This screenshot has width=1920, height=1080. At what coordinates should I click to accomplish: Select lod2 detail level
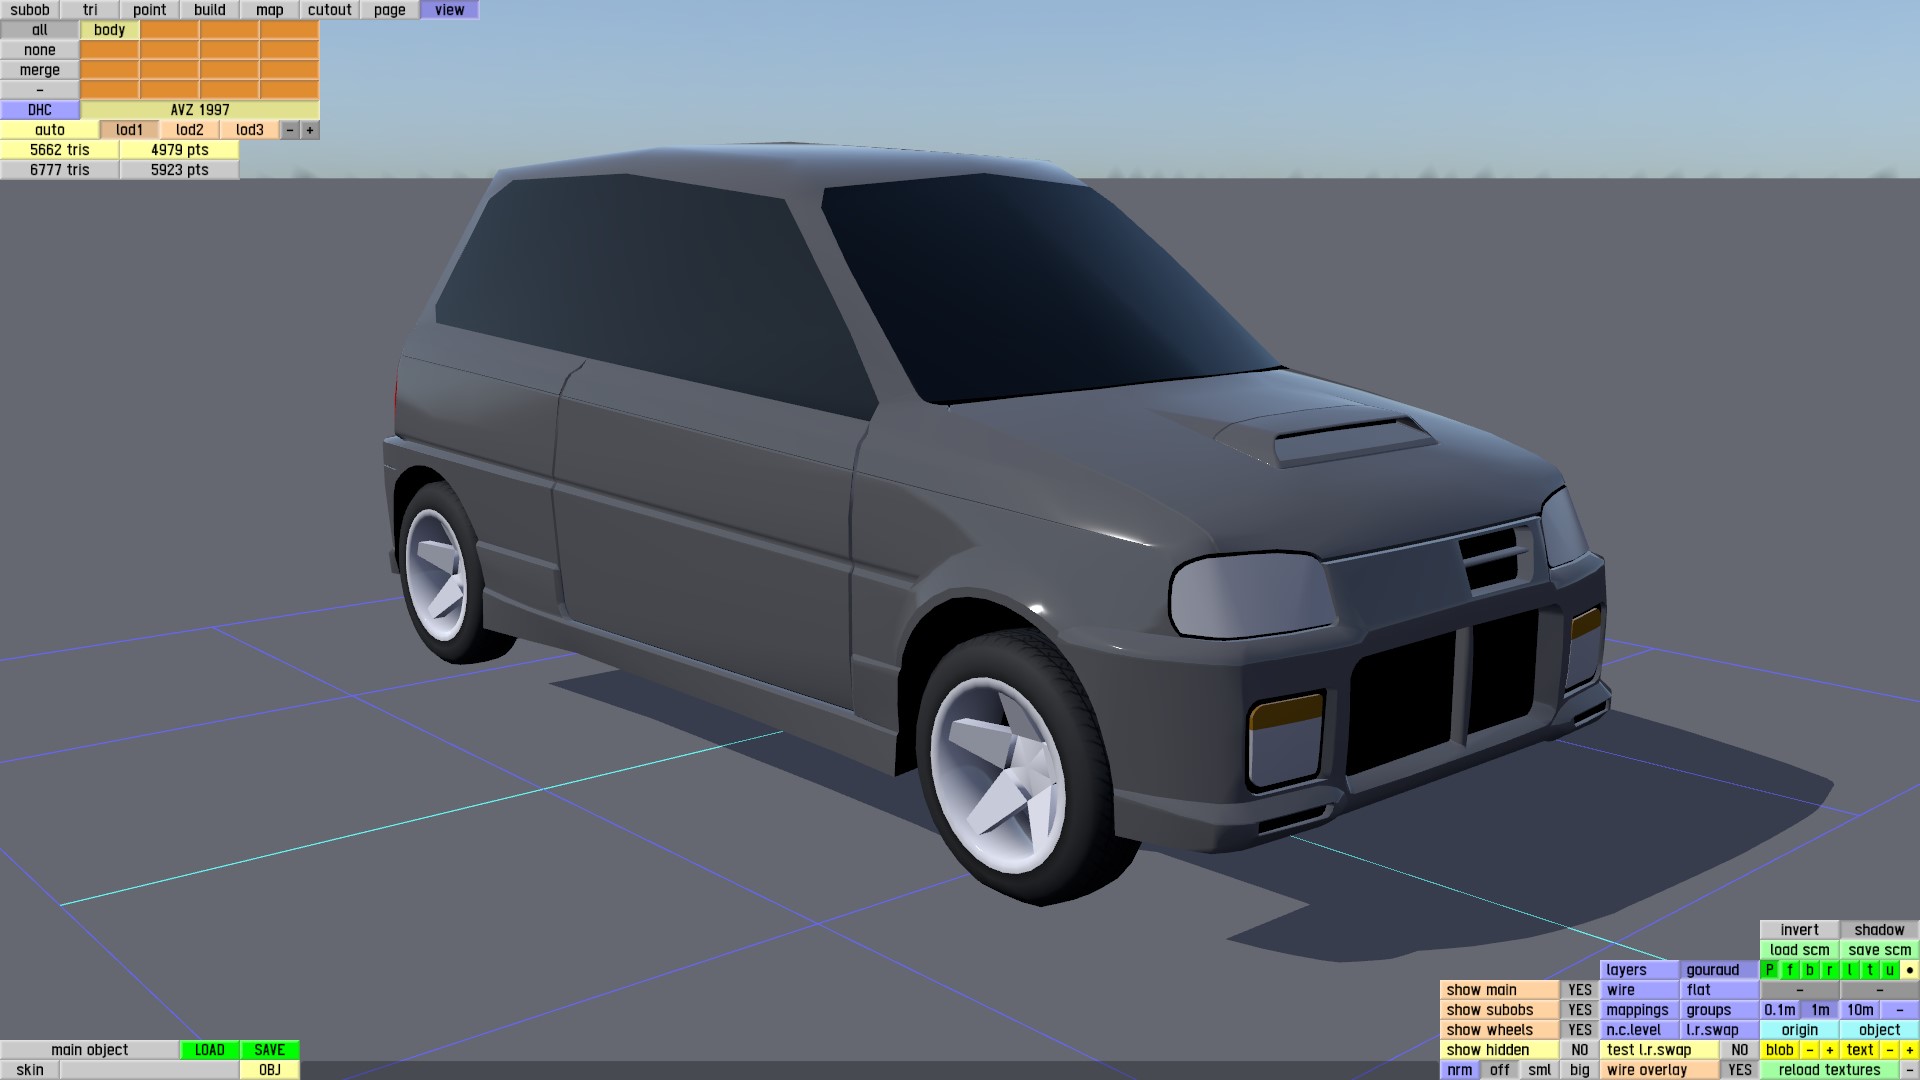189,130
